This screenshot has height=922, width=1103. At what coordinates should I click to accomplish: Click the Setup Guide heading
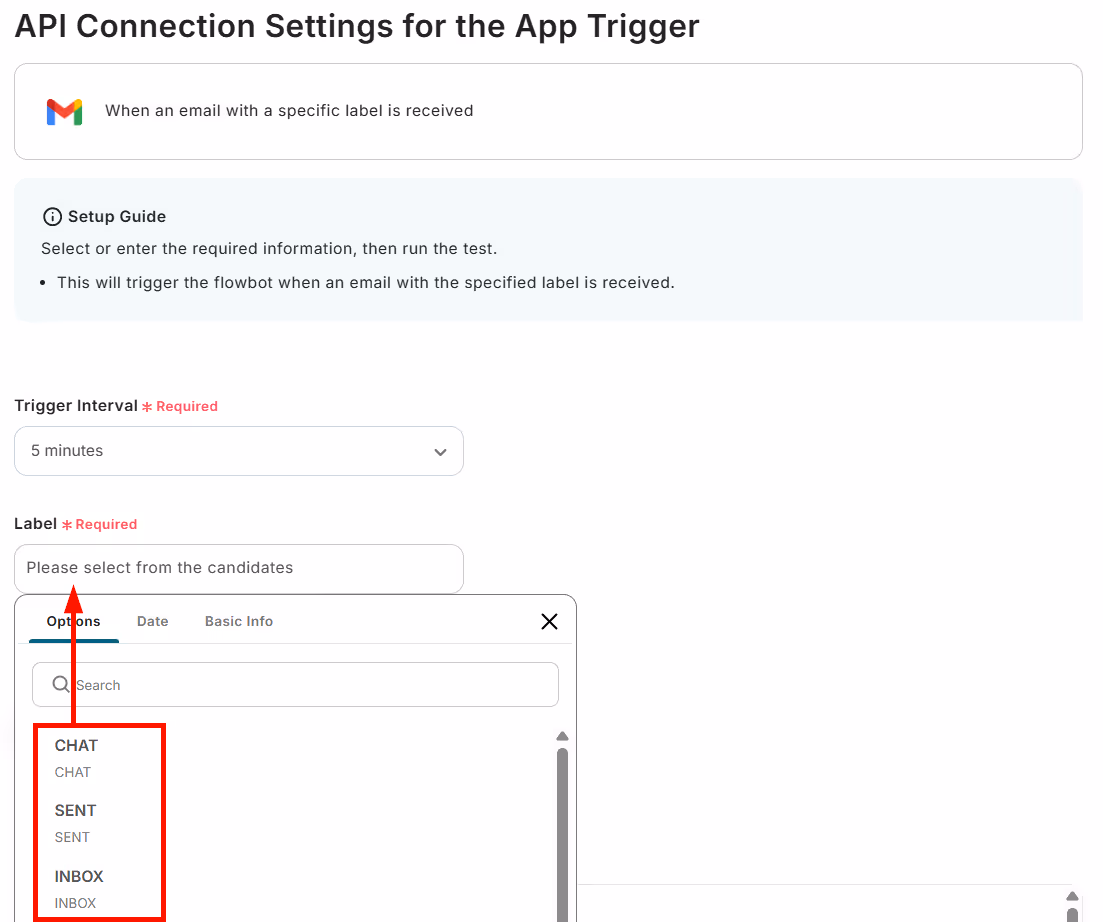[117, 217]
